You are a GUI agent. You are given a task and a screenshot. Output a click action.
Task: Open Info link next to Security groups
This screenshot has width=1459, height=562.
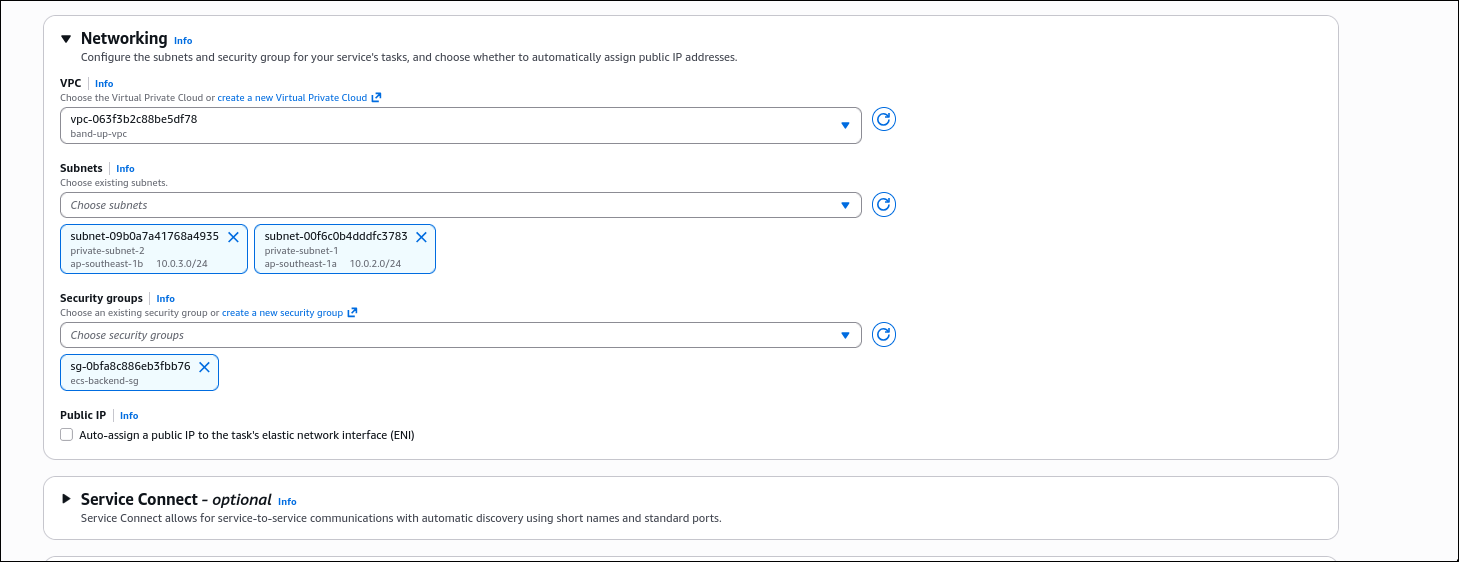pos(165,299)
